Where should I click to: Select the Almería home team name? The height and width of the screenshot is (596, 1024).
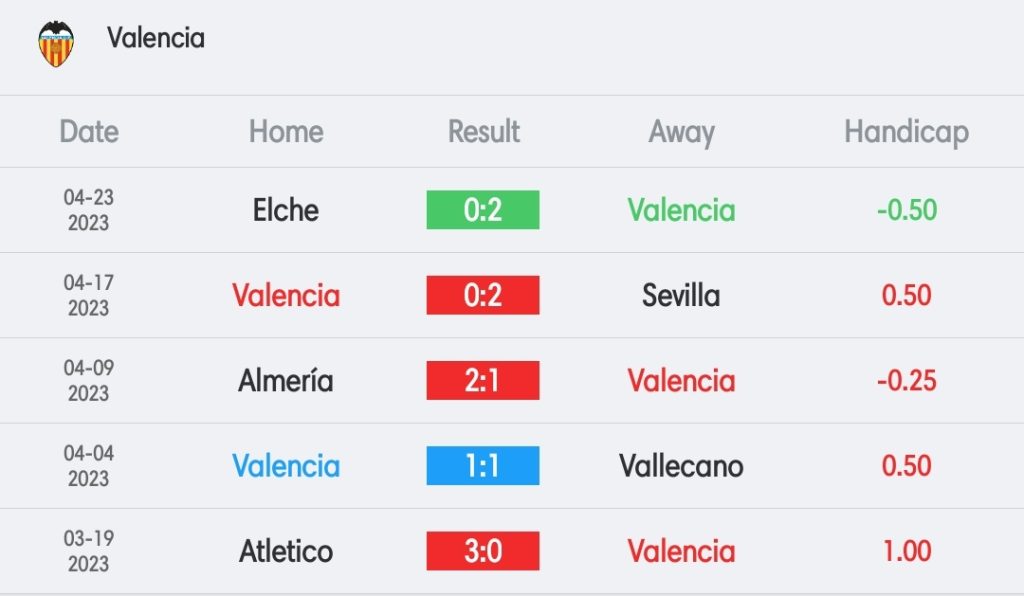285,381
